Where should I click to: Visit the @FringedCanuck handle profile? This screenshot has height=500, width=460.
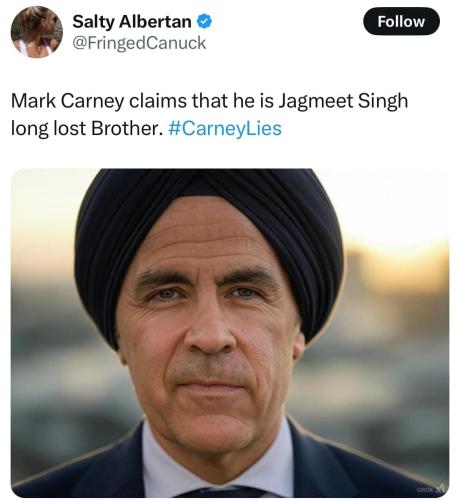(139, 43)
